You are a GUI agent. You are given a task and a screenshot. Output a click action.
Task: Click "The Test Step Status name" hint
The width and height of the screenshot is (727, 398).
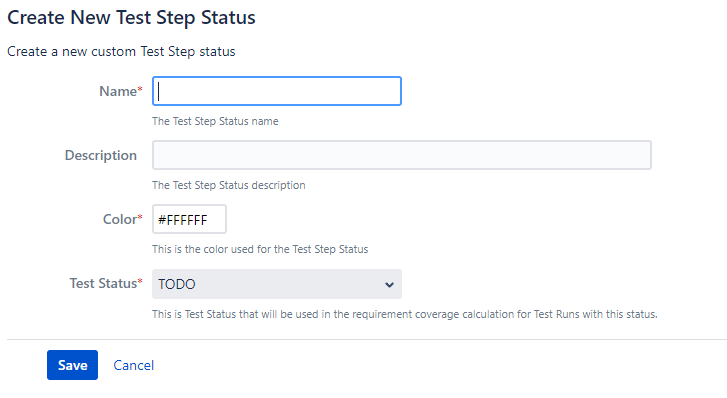click(215, 122)
